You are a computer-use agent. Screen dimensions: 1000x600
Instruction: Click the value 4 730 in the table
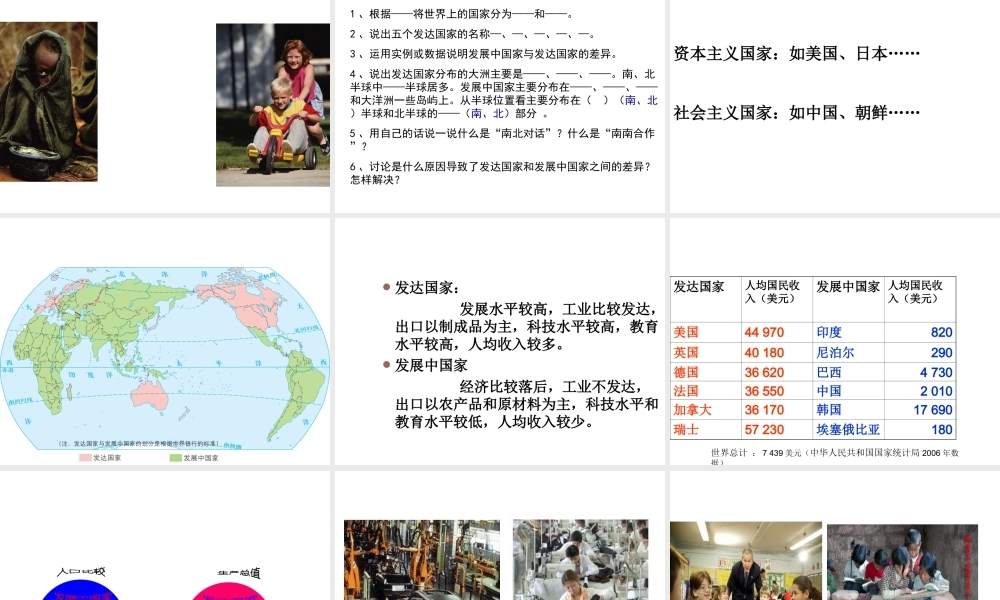[936, 372]
